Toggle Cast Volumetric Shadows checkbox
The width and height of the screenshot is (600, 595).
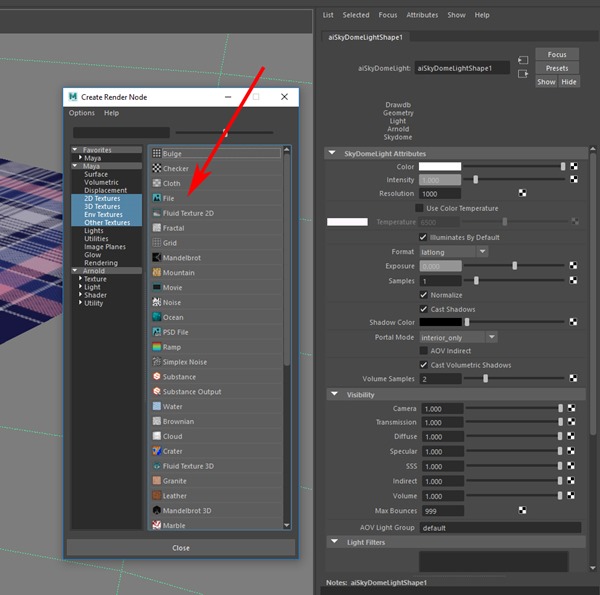423,365
